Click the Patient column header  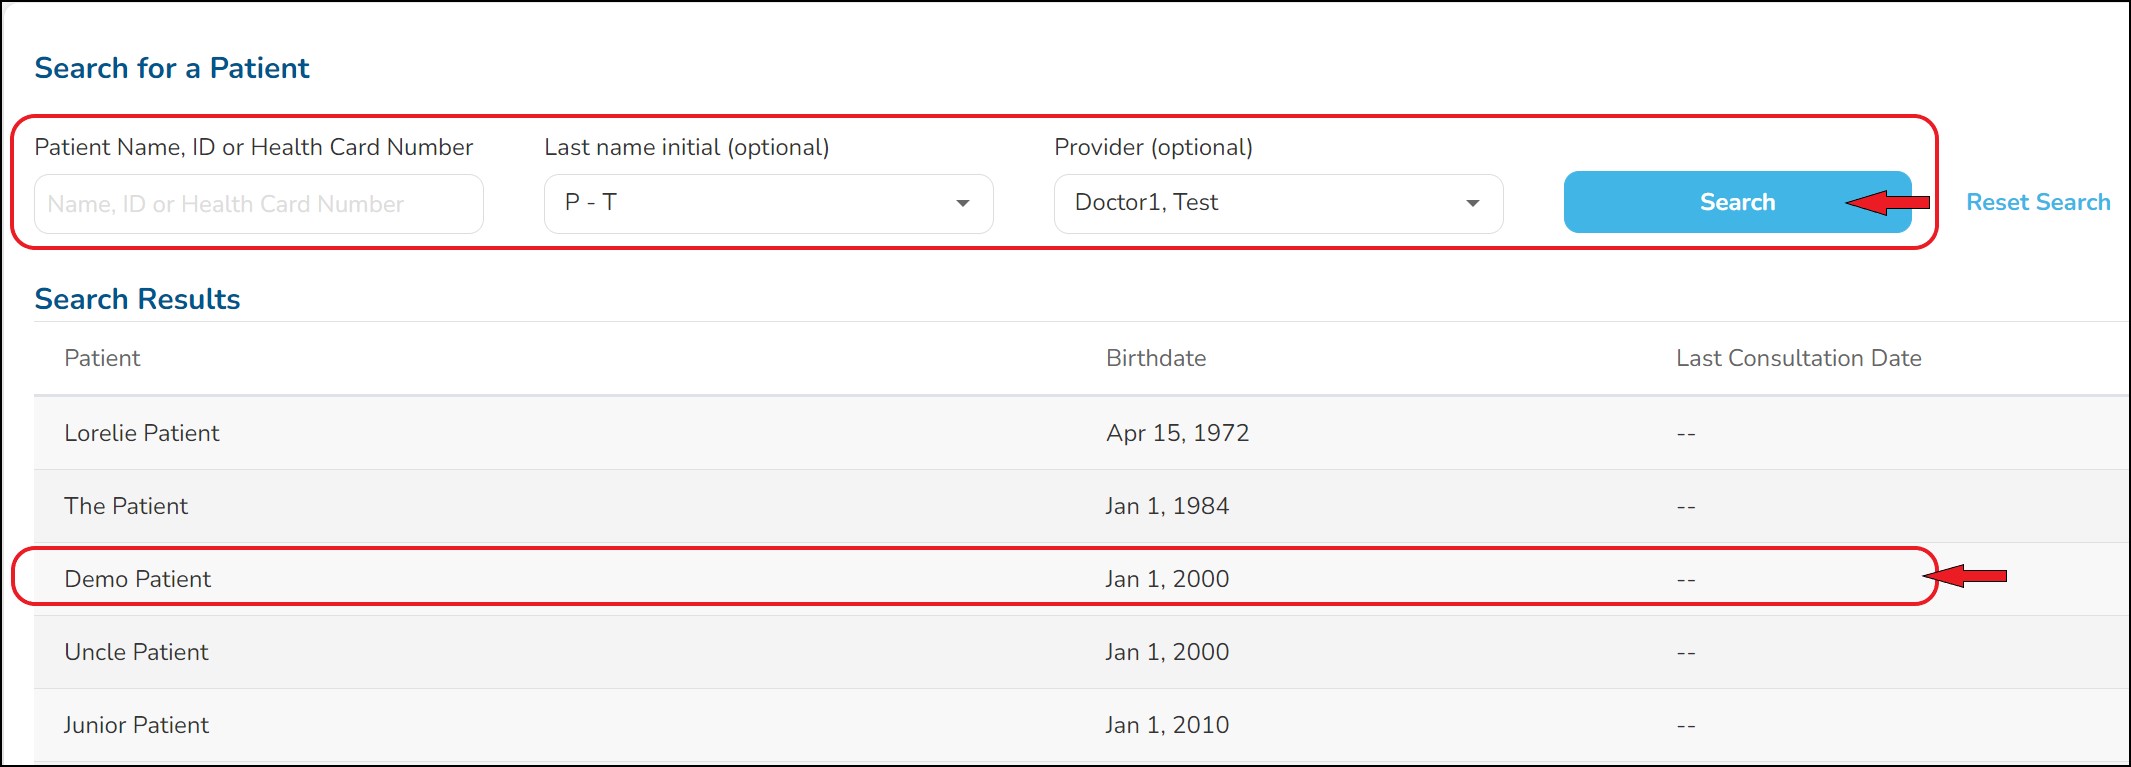102,358
